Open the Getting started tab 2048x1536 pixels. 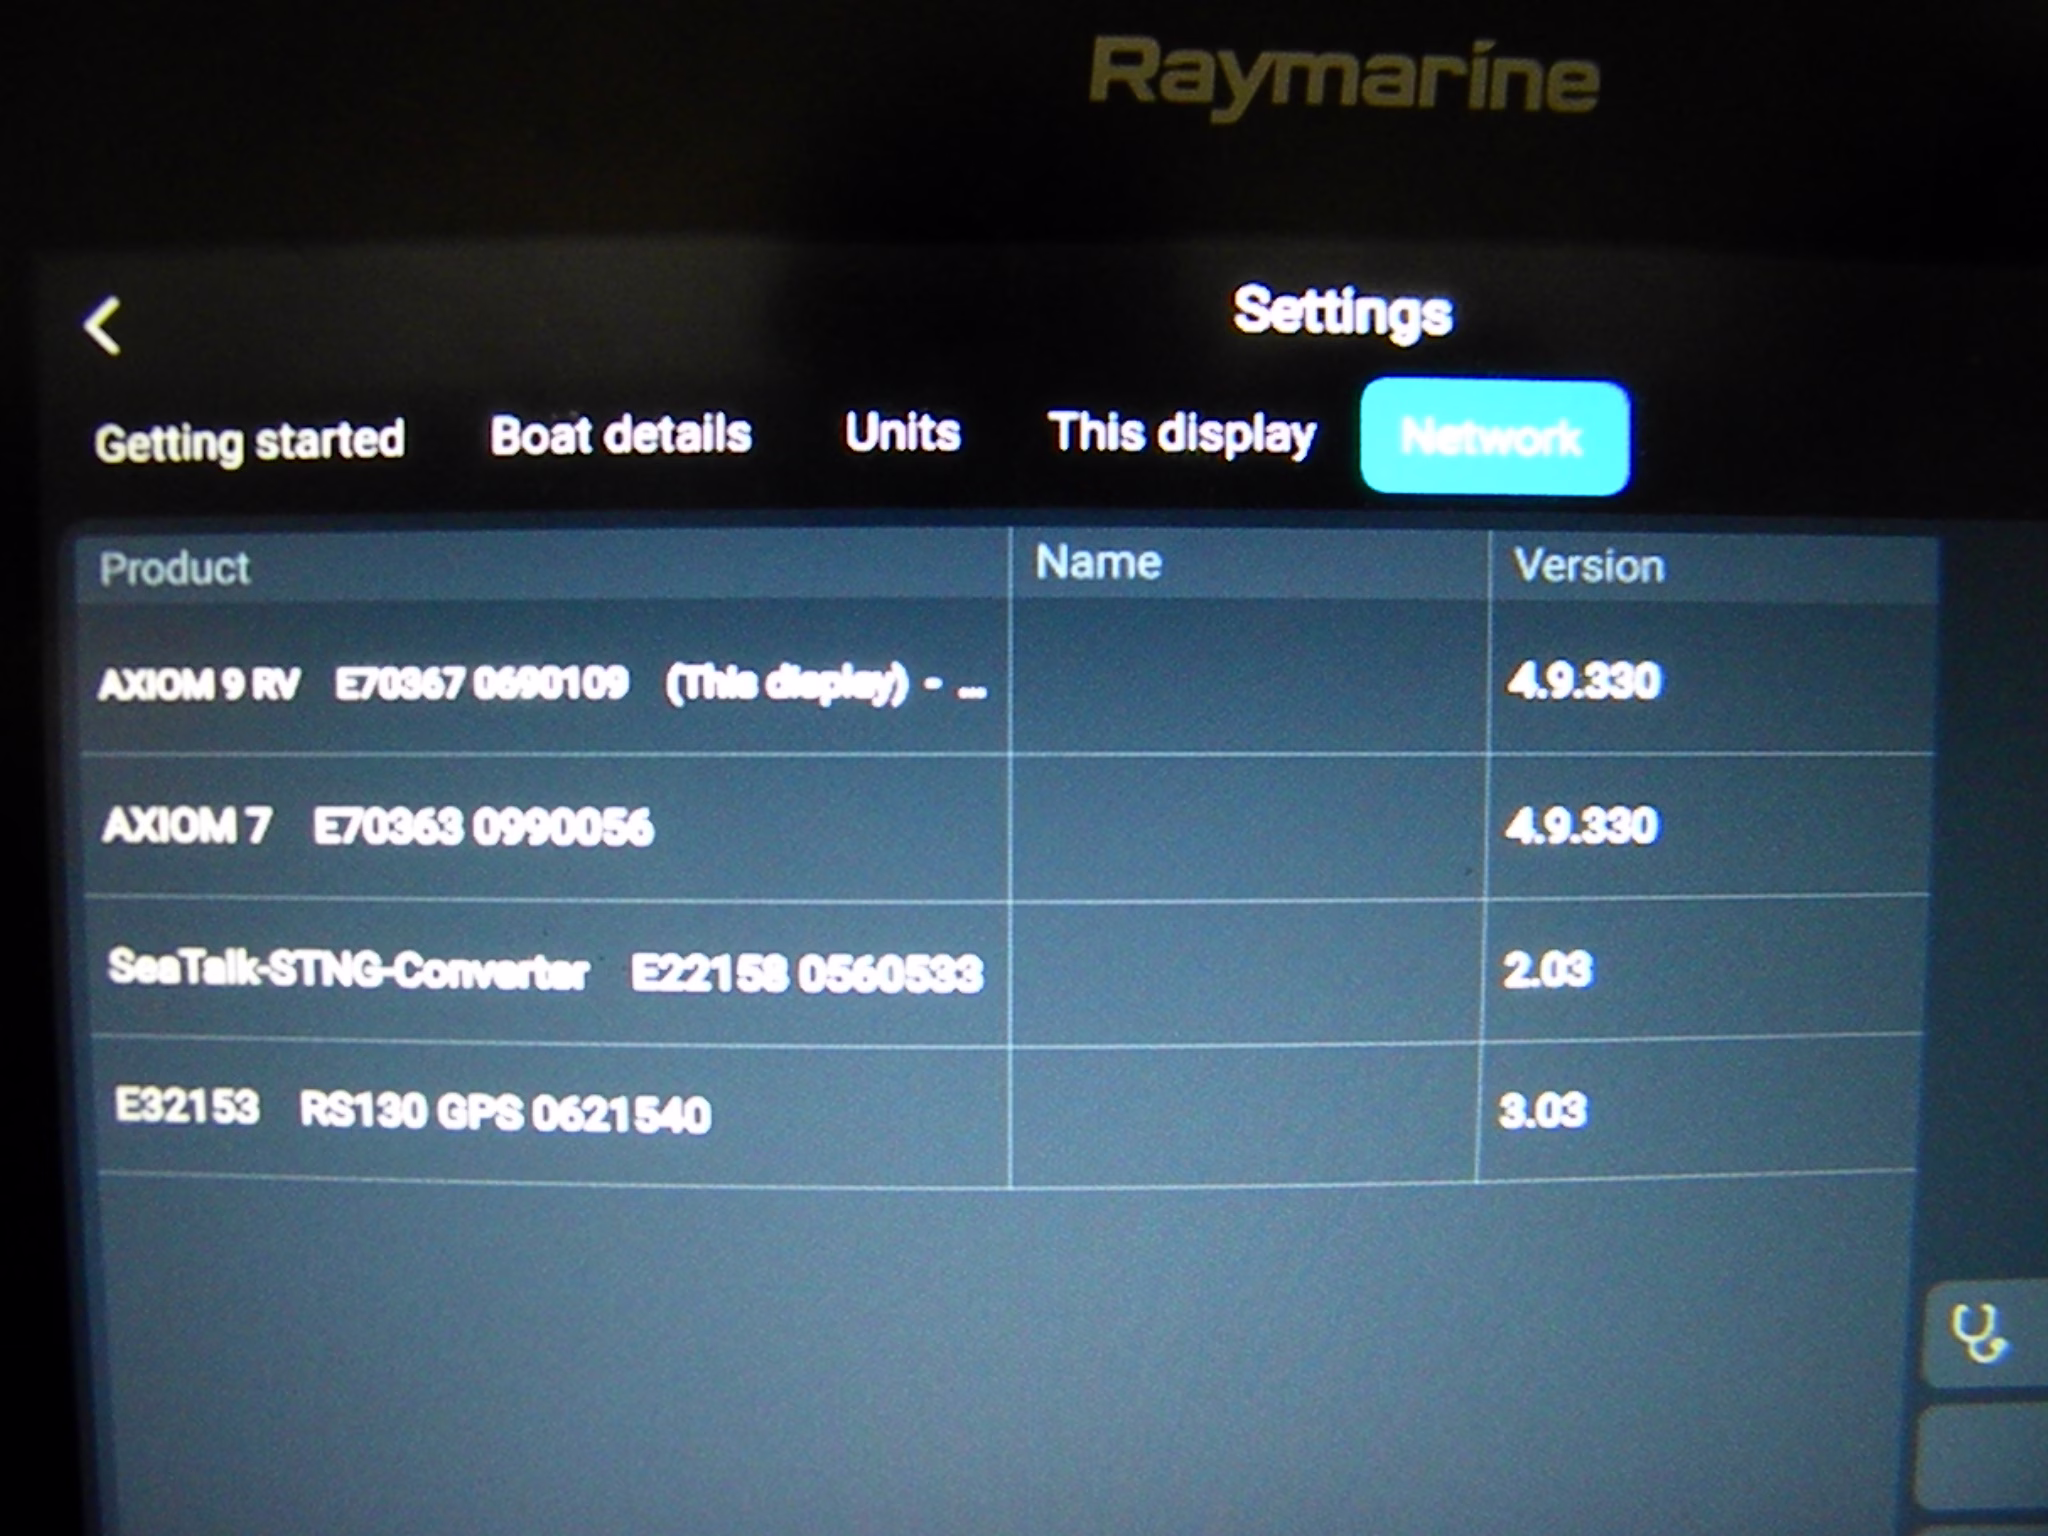[250, 441]
